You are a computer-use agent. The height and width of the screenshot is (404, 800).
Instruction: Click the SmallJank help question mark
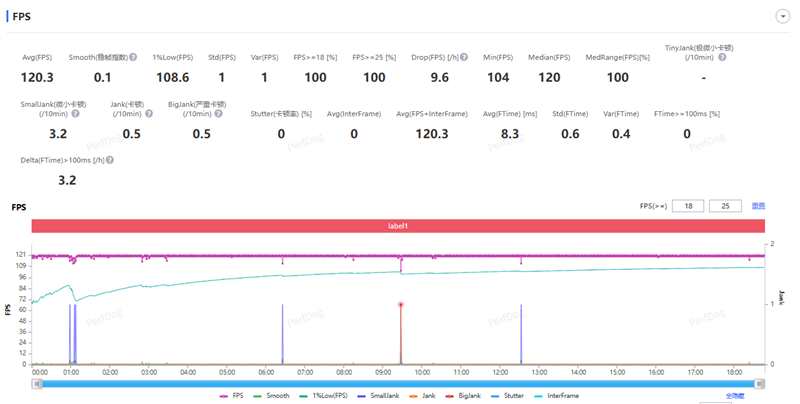76,114
